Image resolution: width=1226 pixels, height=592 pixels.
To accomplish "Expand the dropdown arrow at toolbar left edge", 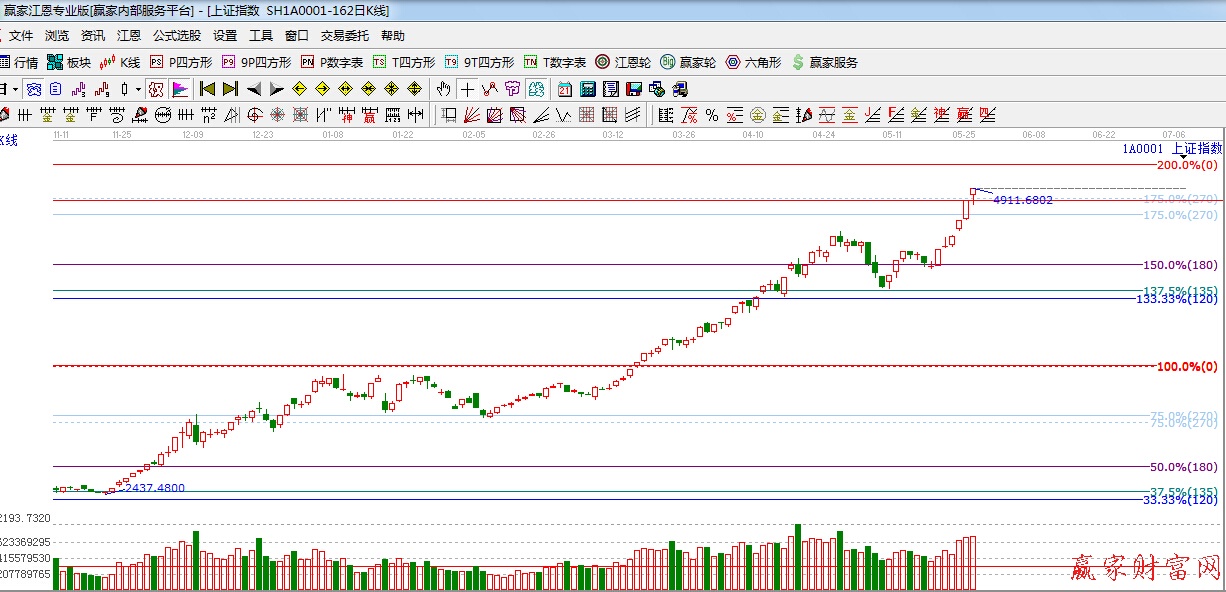I will 15,89.
